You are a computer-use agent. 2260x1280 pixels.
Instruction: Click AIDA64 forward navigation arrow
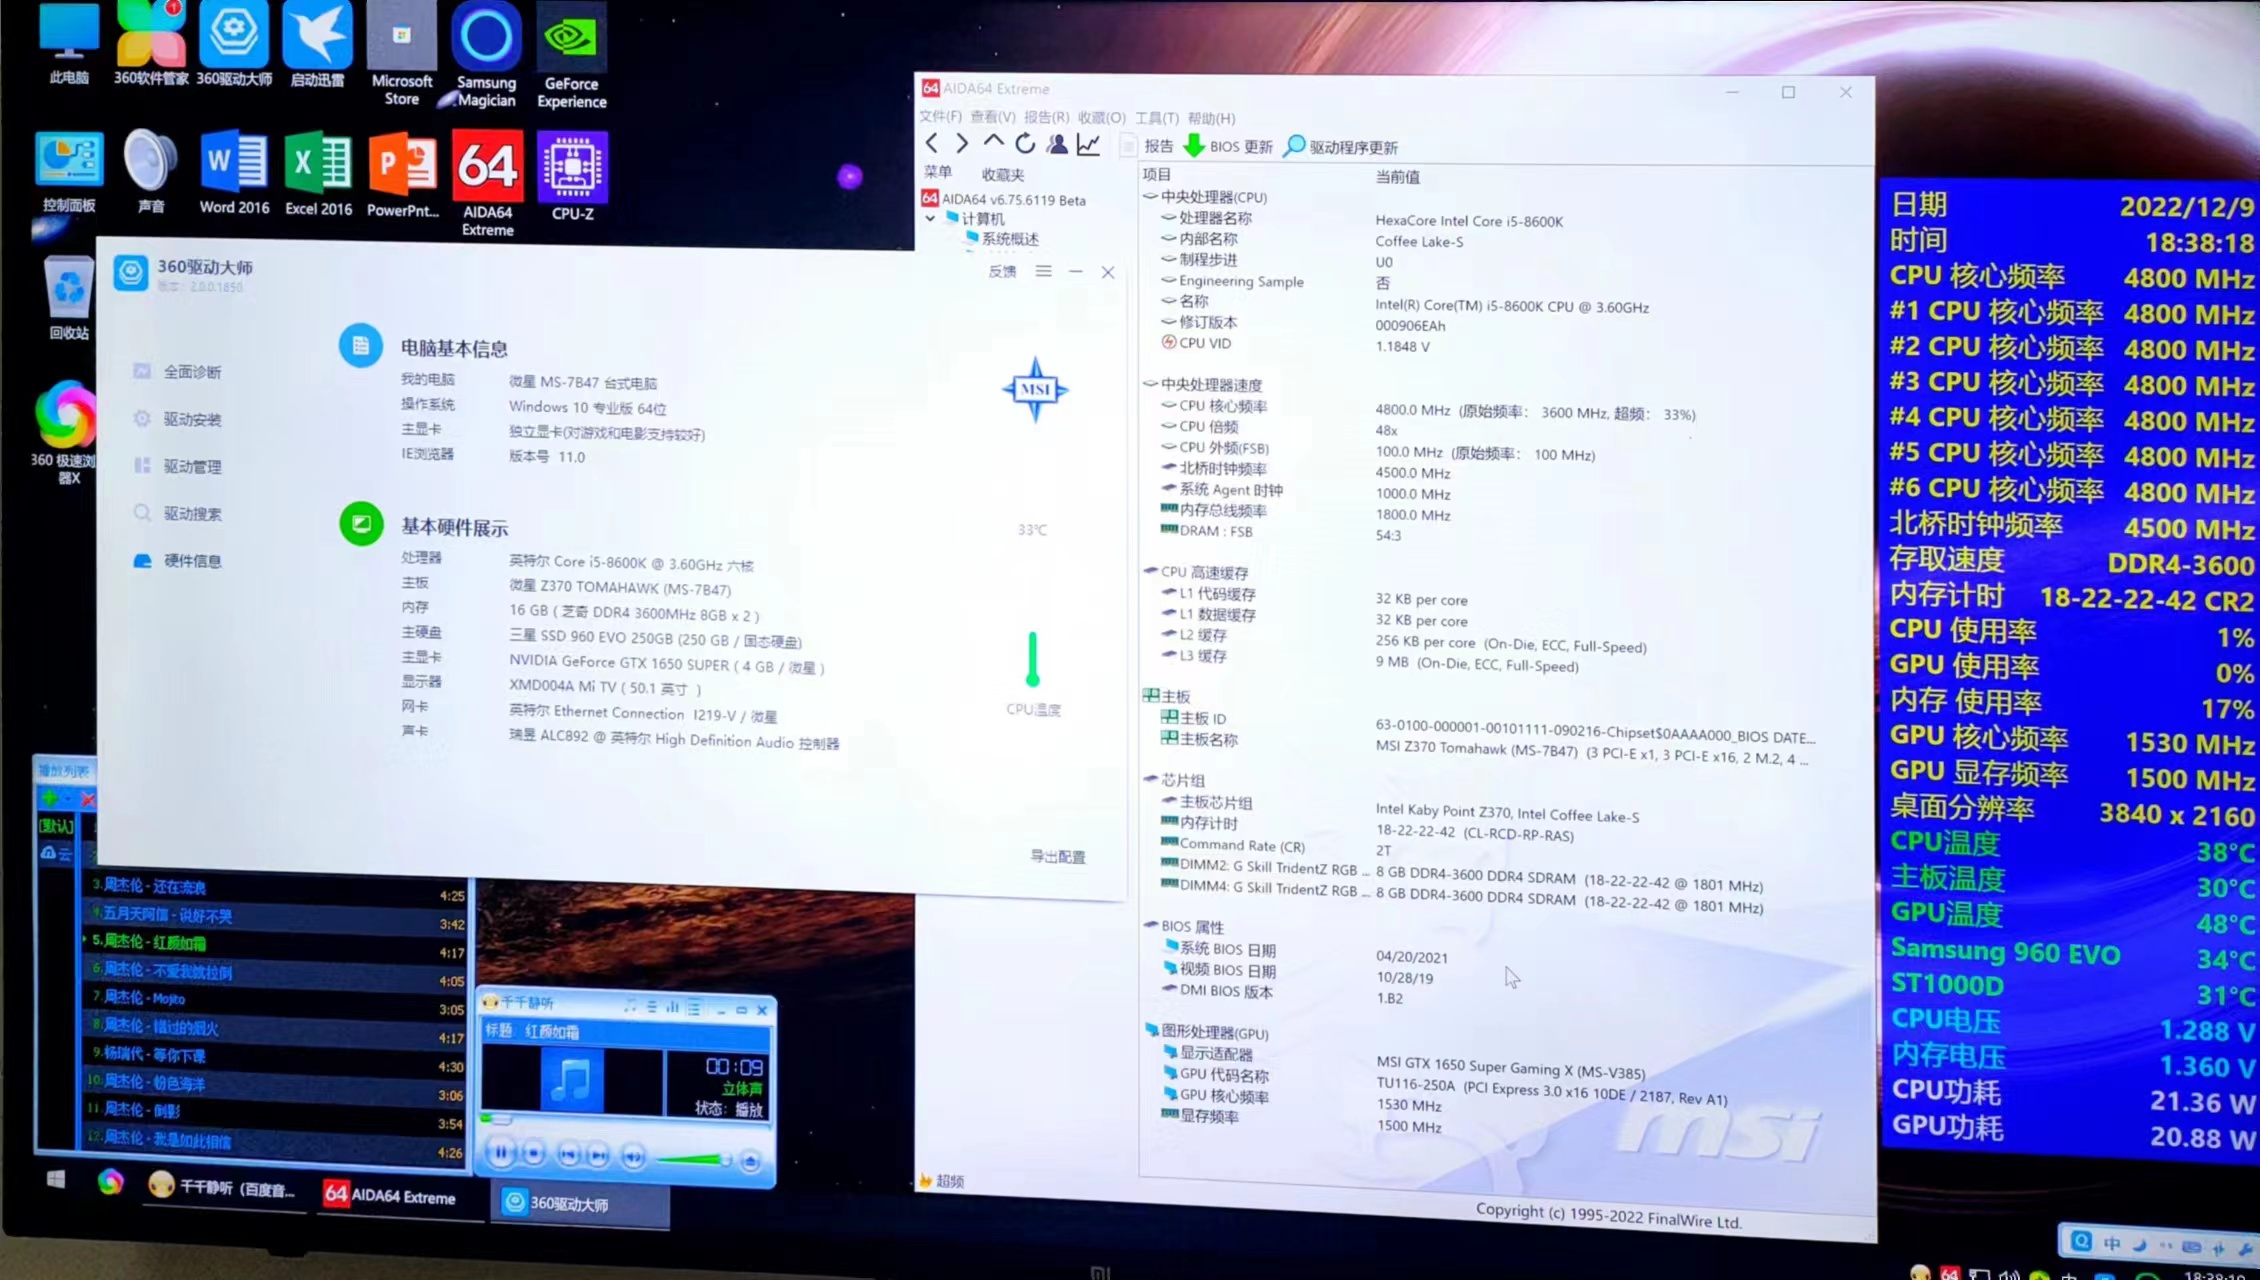coord(961,144)
